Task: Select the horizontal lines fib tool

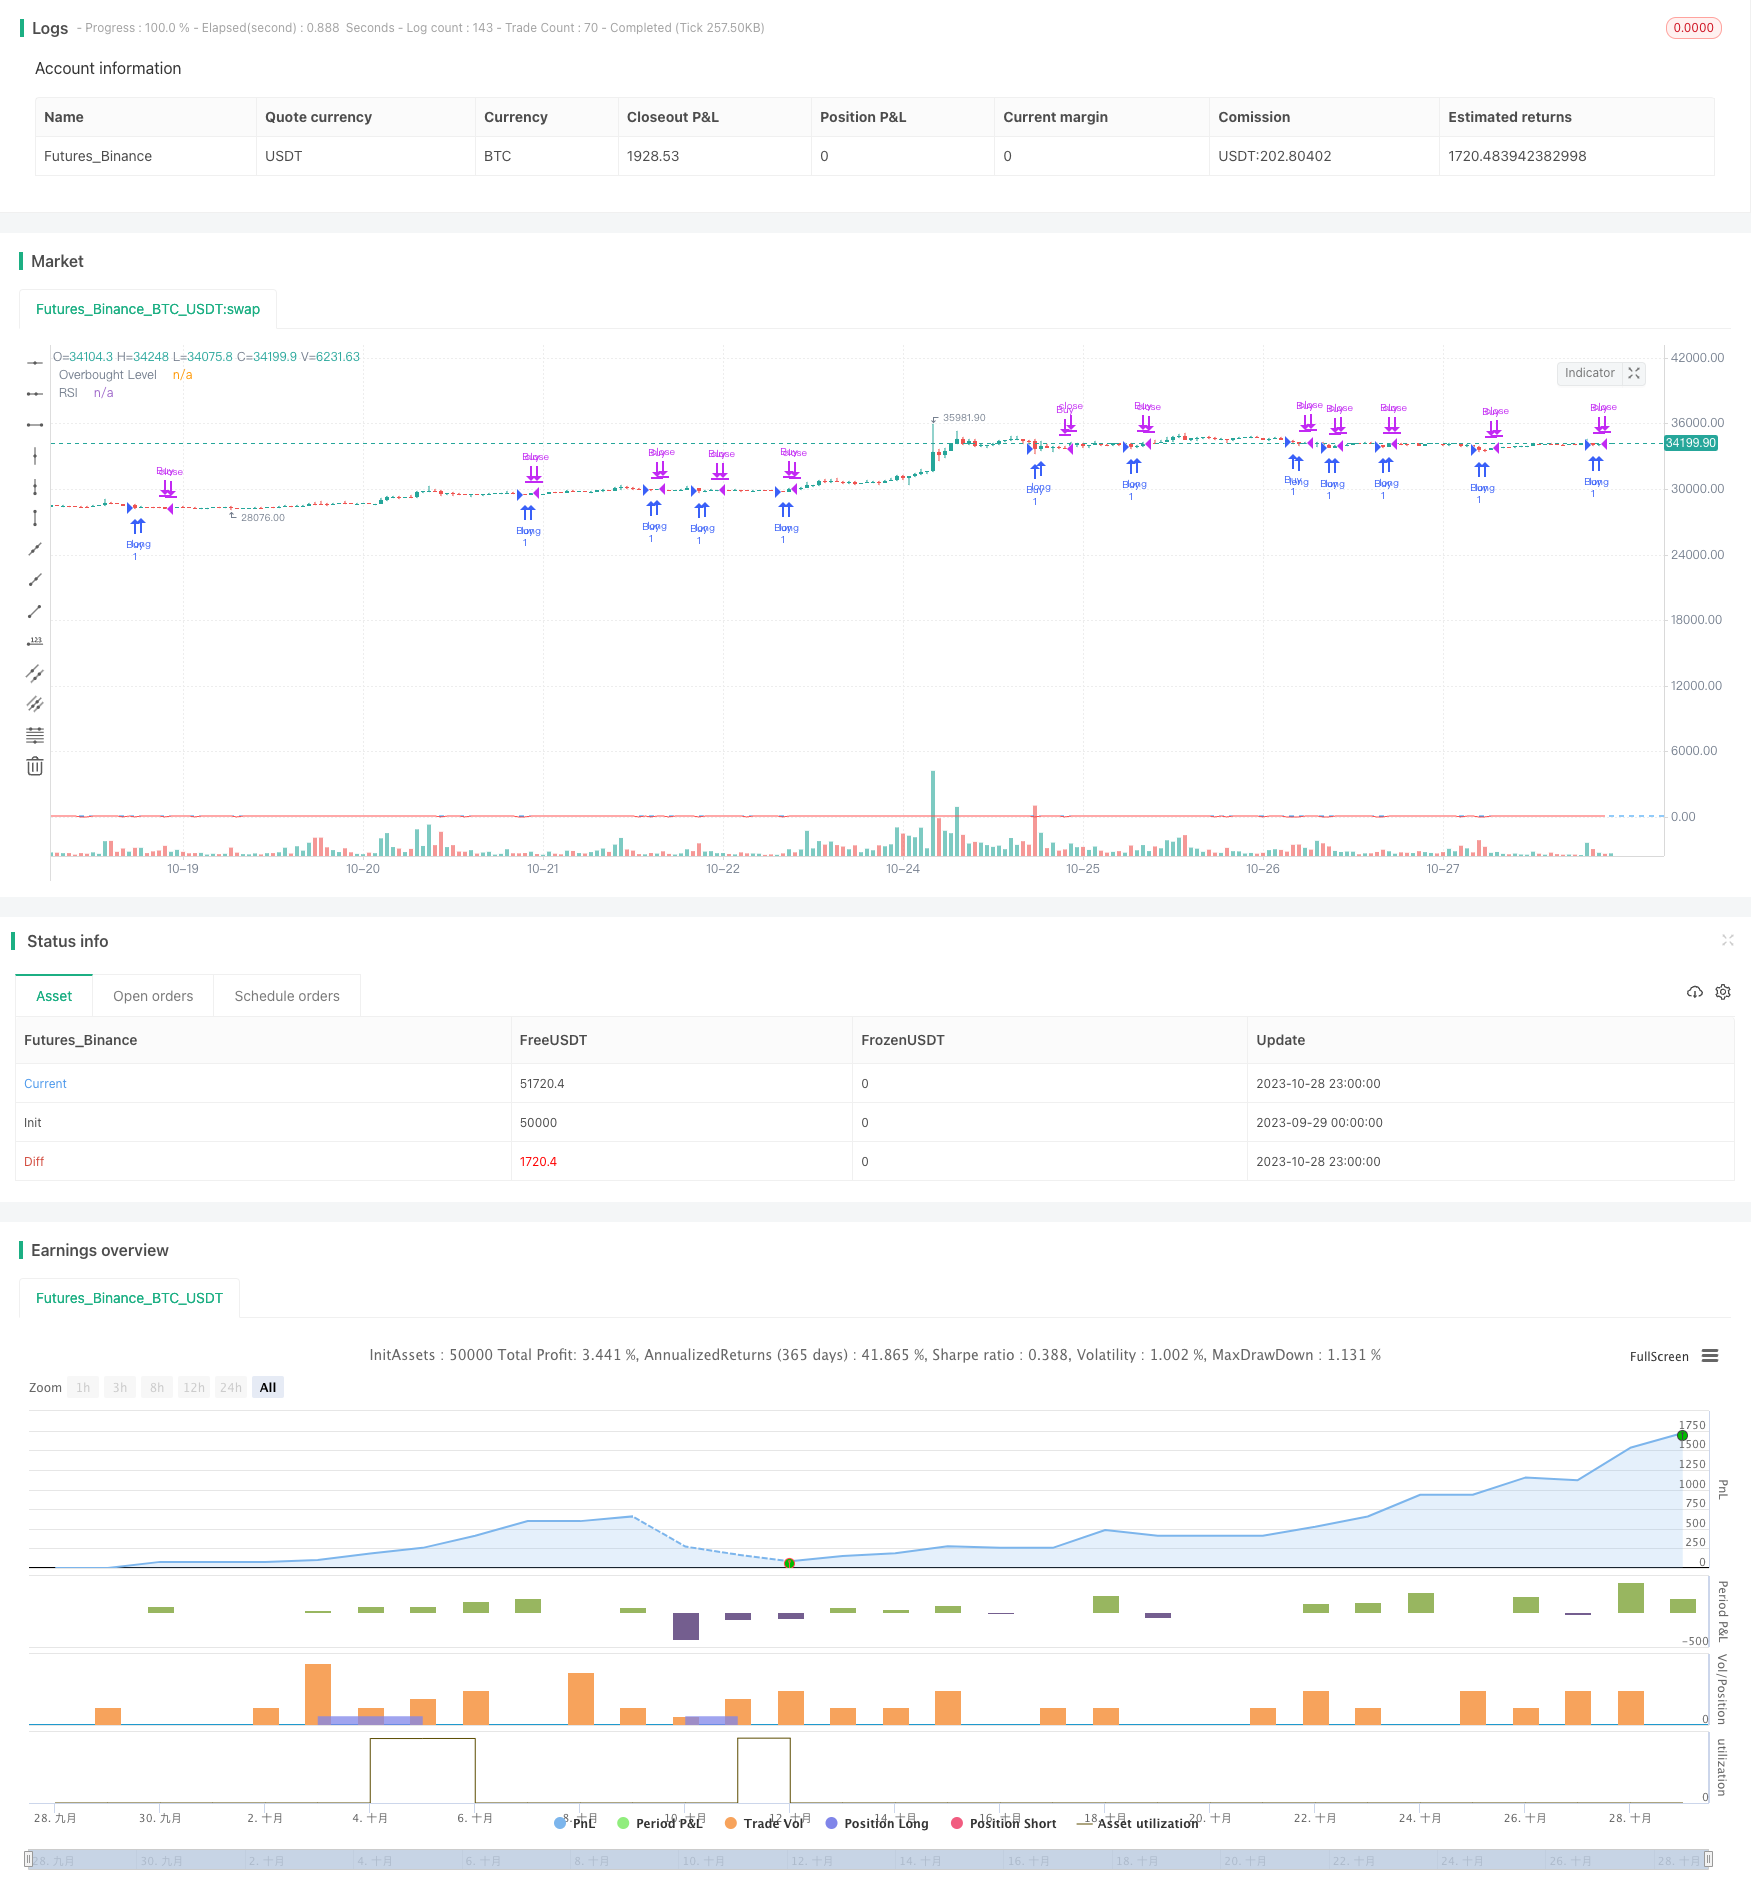Action: [x=35, y=735]
